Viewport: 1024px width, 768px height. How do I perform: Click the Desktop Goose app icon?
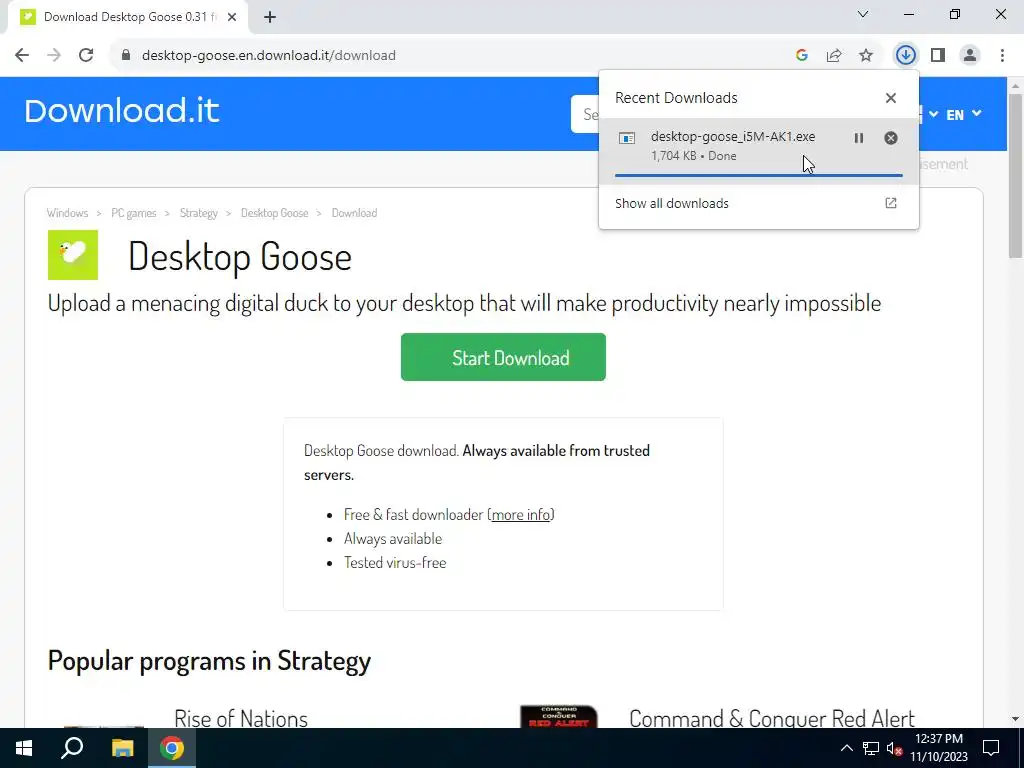[x=72, y=255]
